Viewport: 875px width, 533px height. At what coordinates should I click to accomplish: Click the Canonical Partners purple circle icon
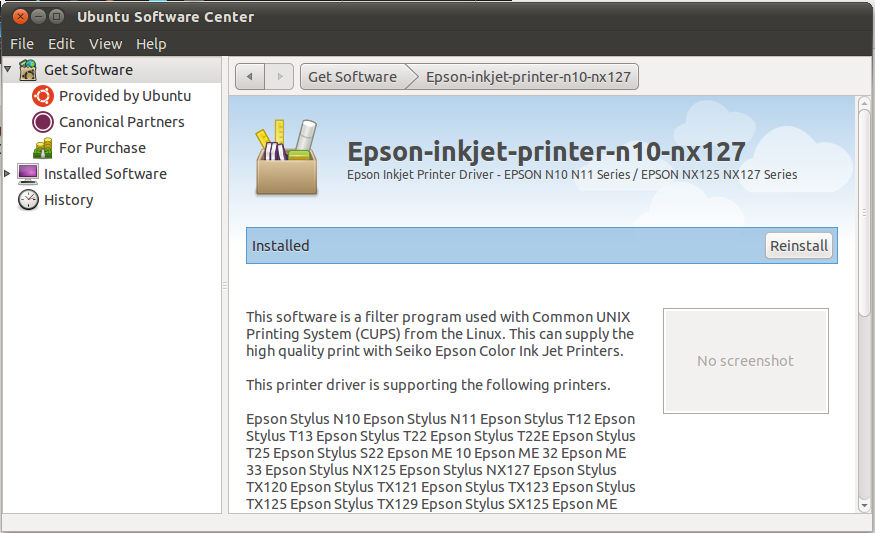click(42, 122)
